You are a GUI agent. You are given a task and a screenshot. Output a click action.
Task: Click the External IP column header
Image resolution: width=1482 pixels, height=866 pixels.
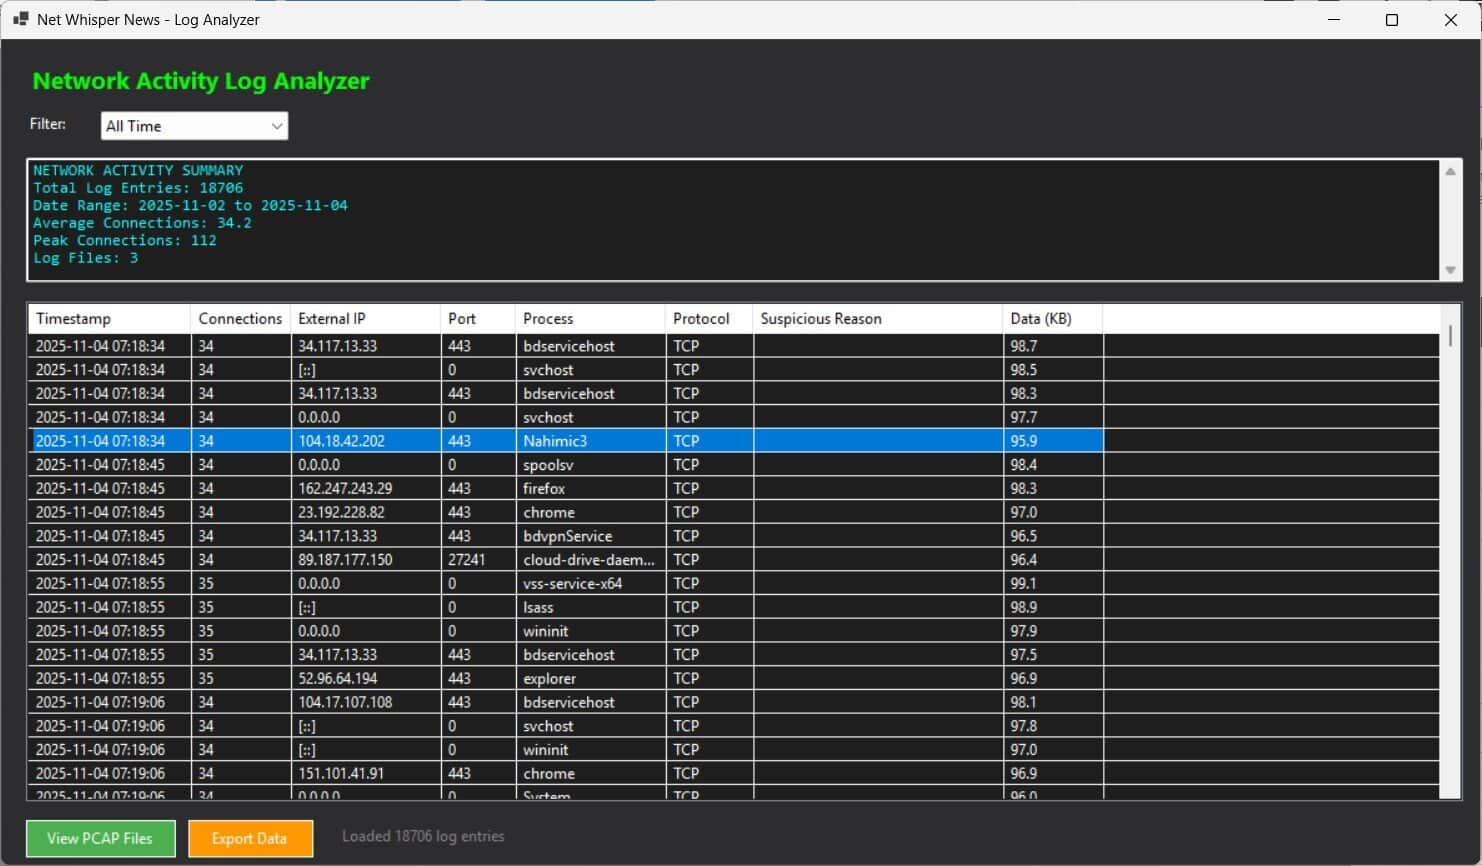point(365,319)
